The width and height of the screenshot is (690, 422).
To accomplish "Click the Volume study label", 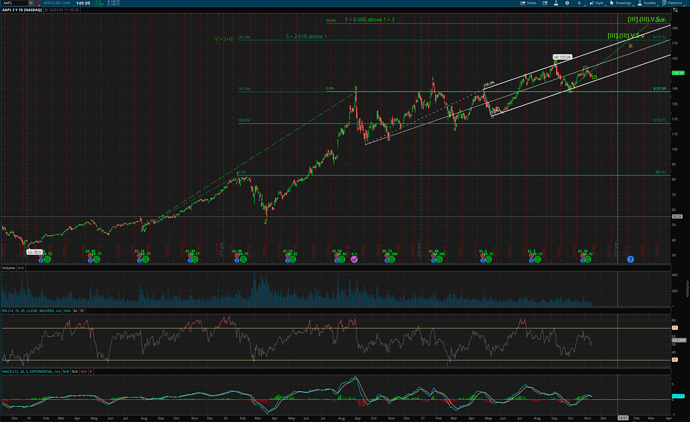I will click(8, 268).
